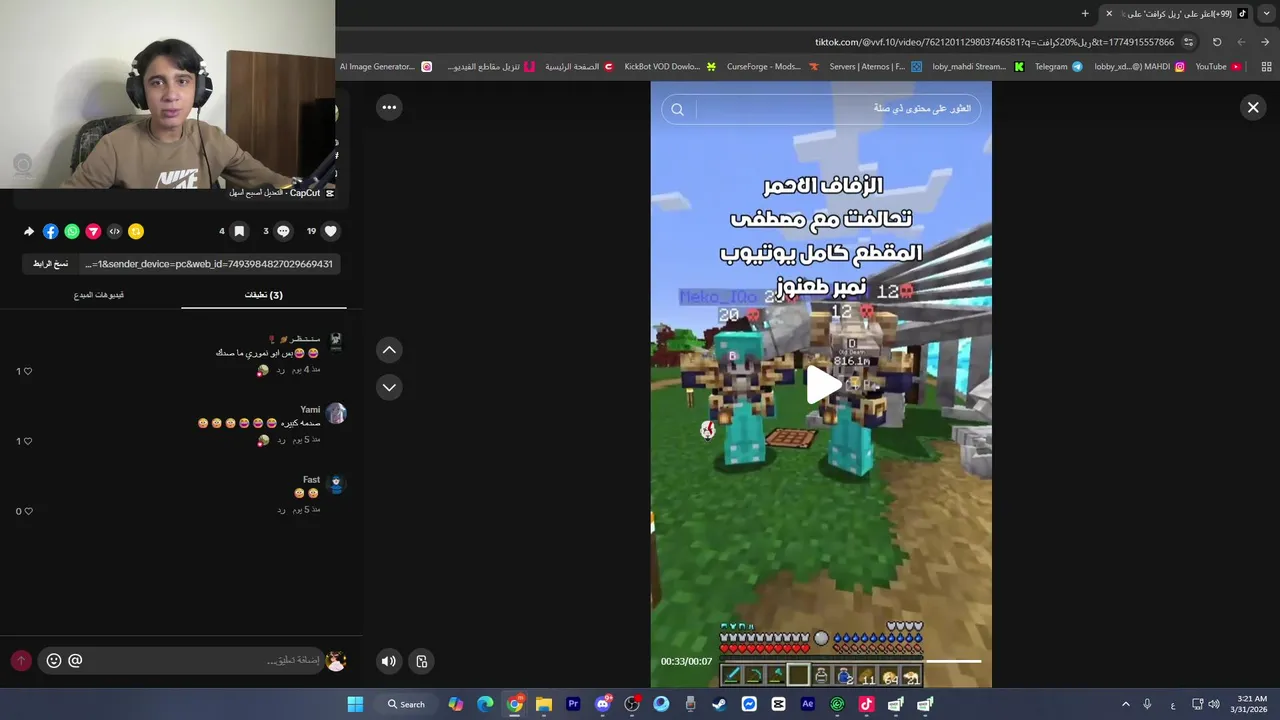Send to friends via red paper-plane icon

[93, 231]
